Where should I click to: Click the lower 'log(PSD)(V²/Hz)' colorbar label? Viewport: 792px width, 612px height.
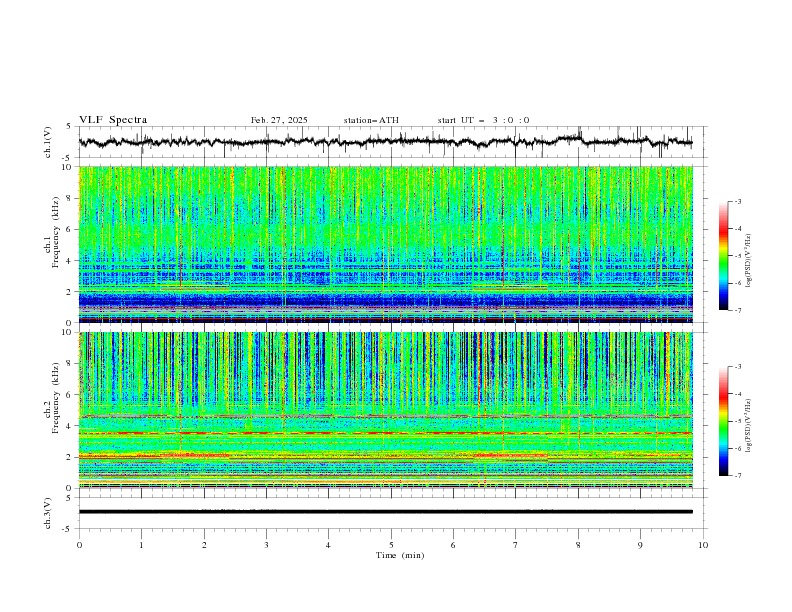coord(748,425)
